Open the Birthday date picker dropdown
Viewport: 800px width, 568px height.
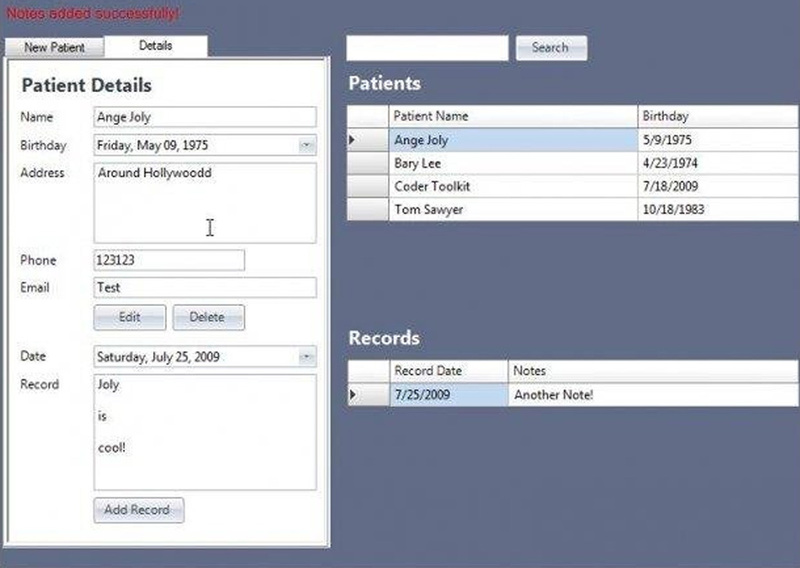(x=306, y=145)
